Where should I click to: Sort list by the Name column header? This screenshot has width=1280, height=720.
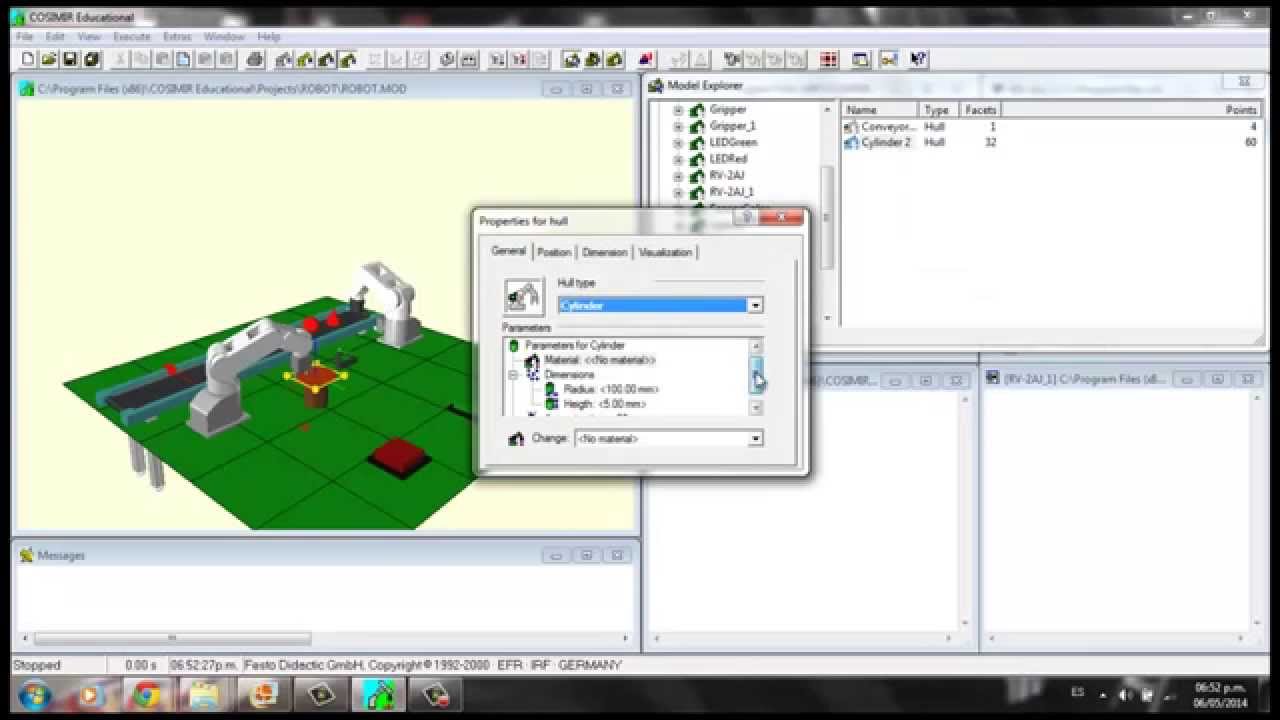click(x=880, y=110)
